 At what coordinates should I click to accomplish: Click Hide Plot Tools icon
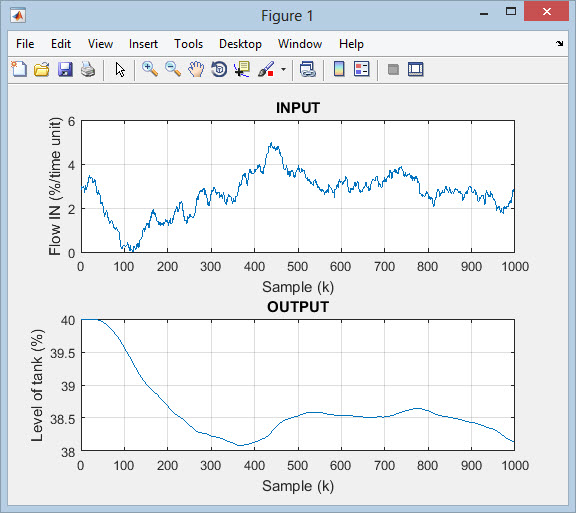click(393, 69)
